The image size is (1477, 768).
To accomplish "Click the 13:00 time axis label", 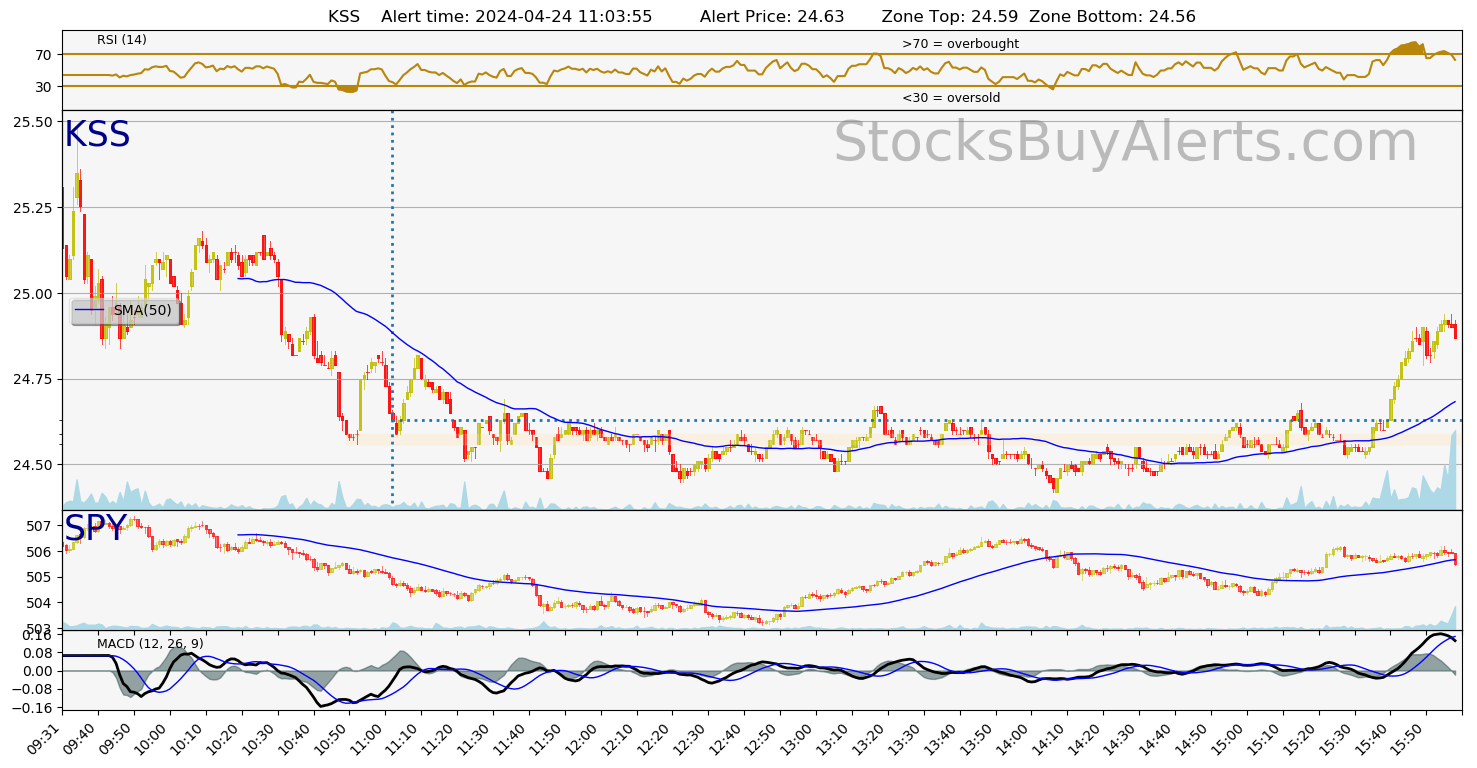I will click(797, 739).
